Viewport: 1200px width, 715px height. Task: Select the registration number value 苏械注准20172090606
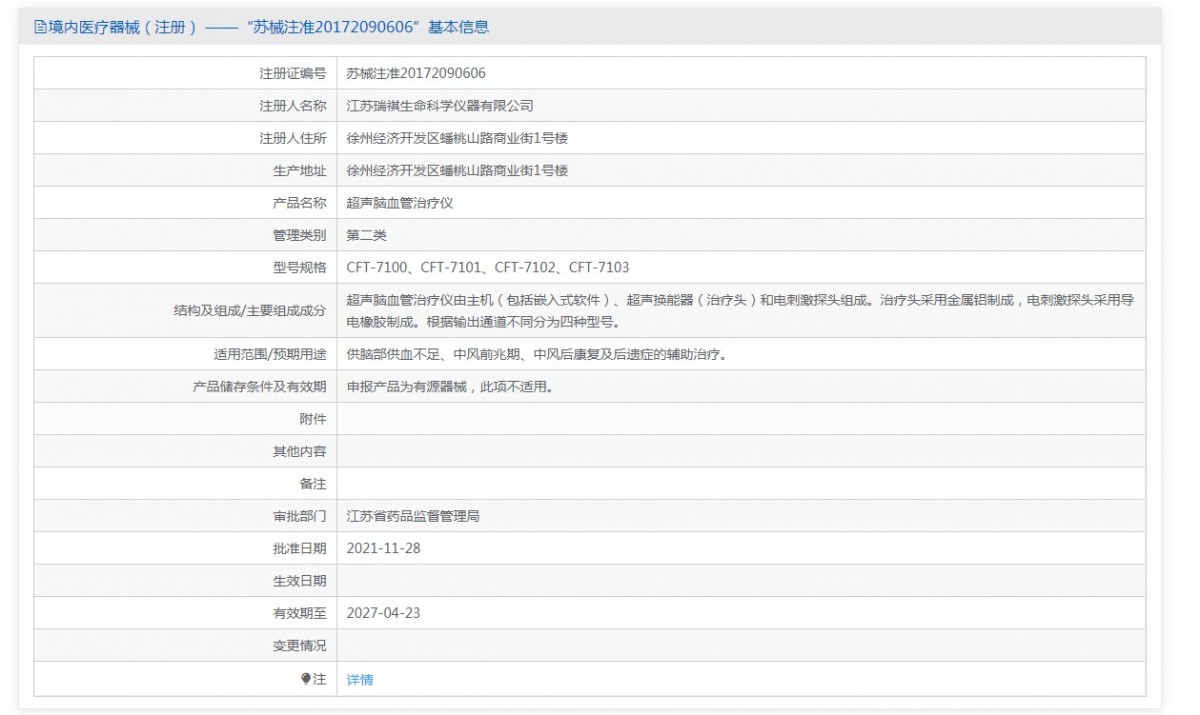click(x=415, y=73)
